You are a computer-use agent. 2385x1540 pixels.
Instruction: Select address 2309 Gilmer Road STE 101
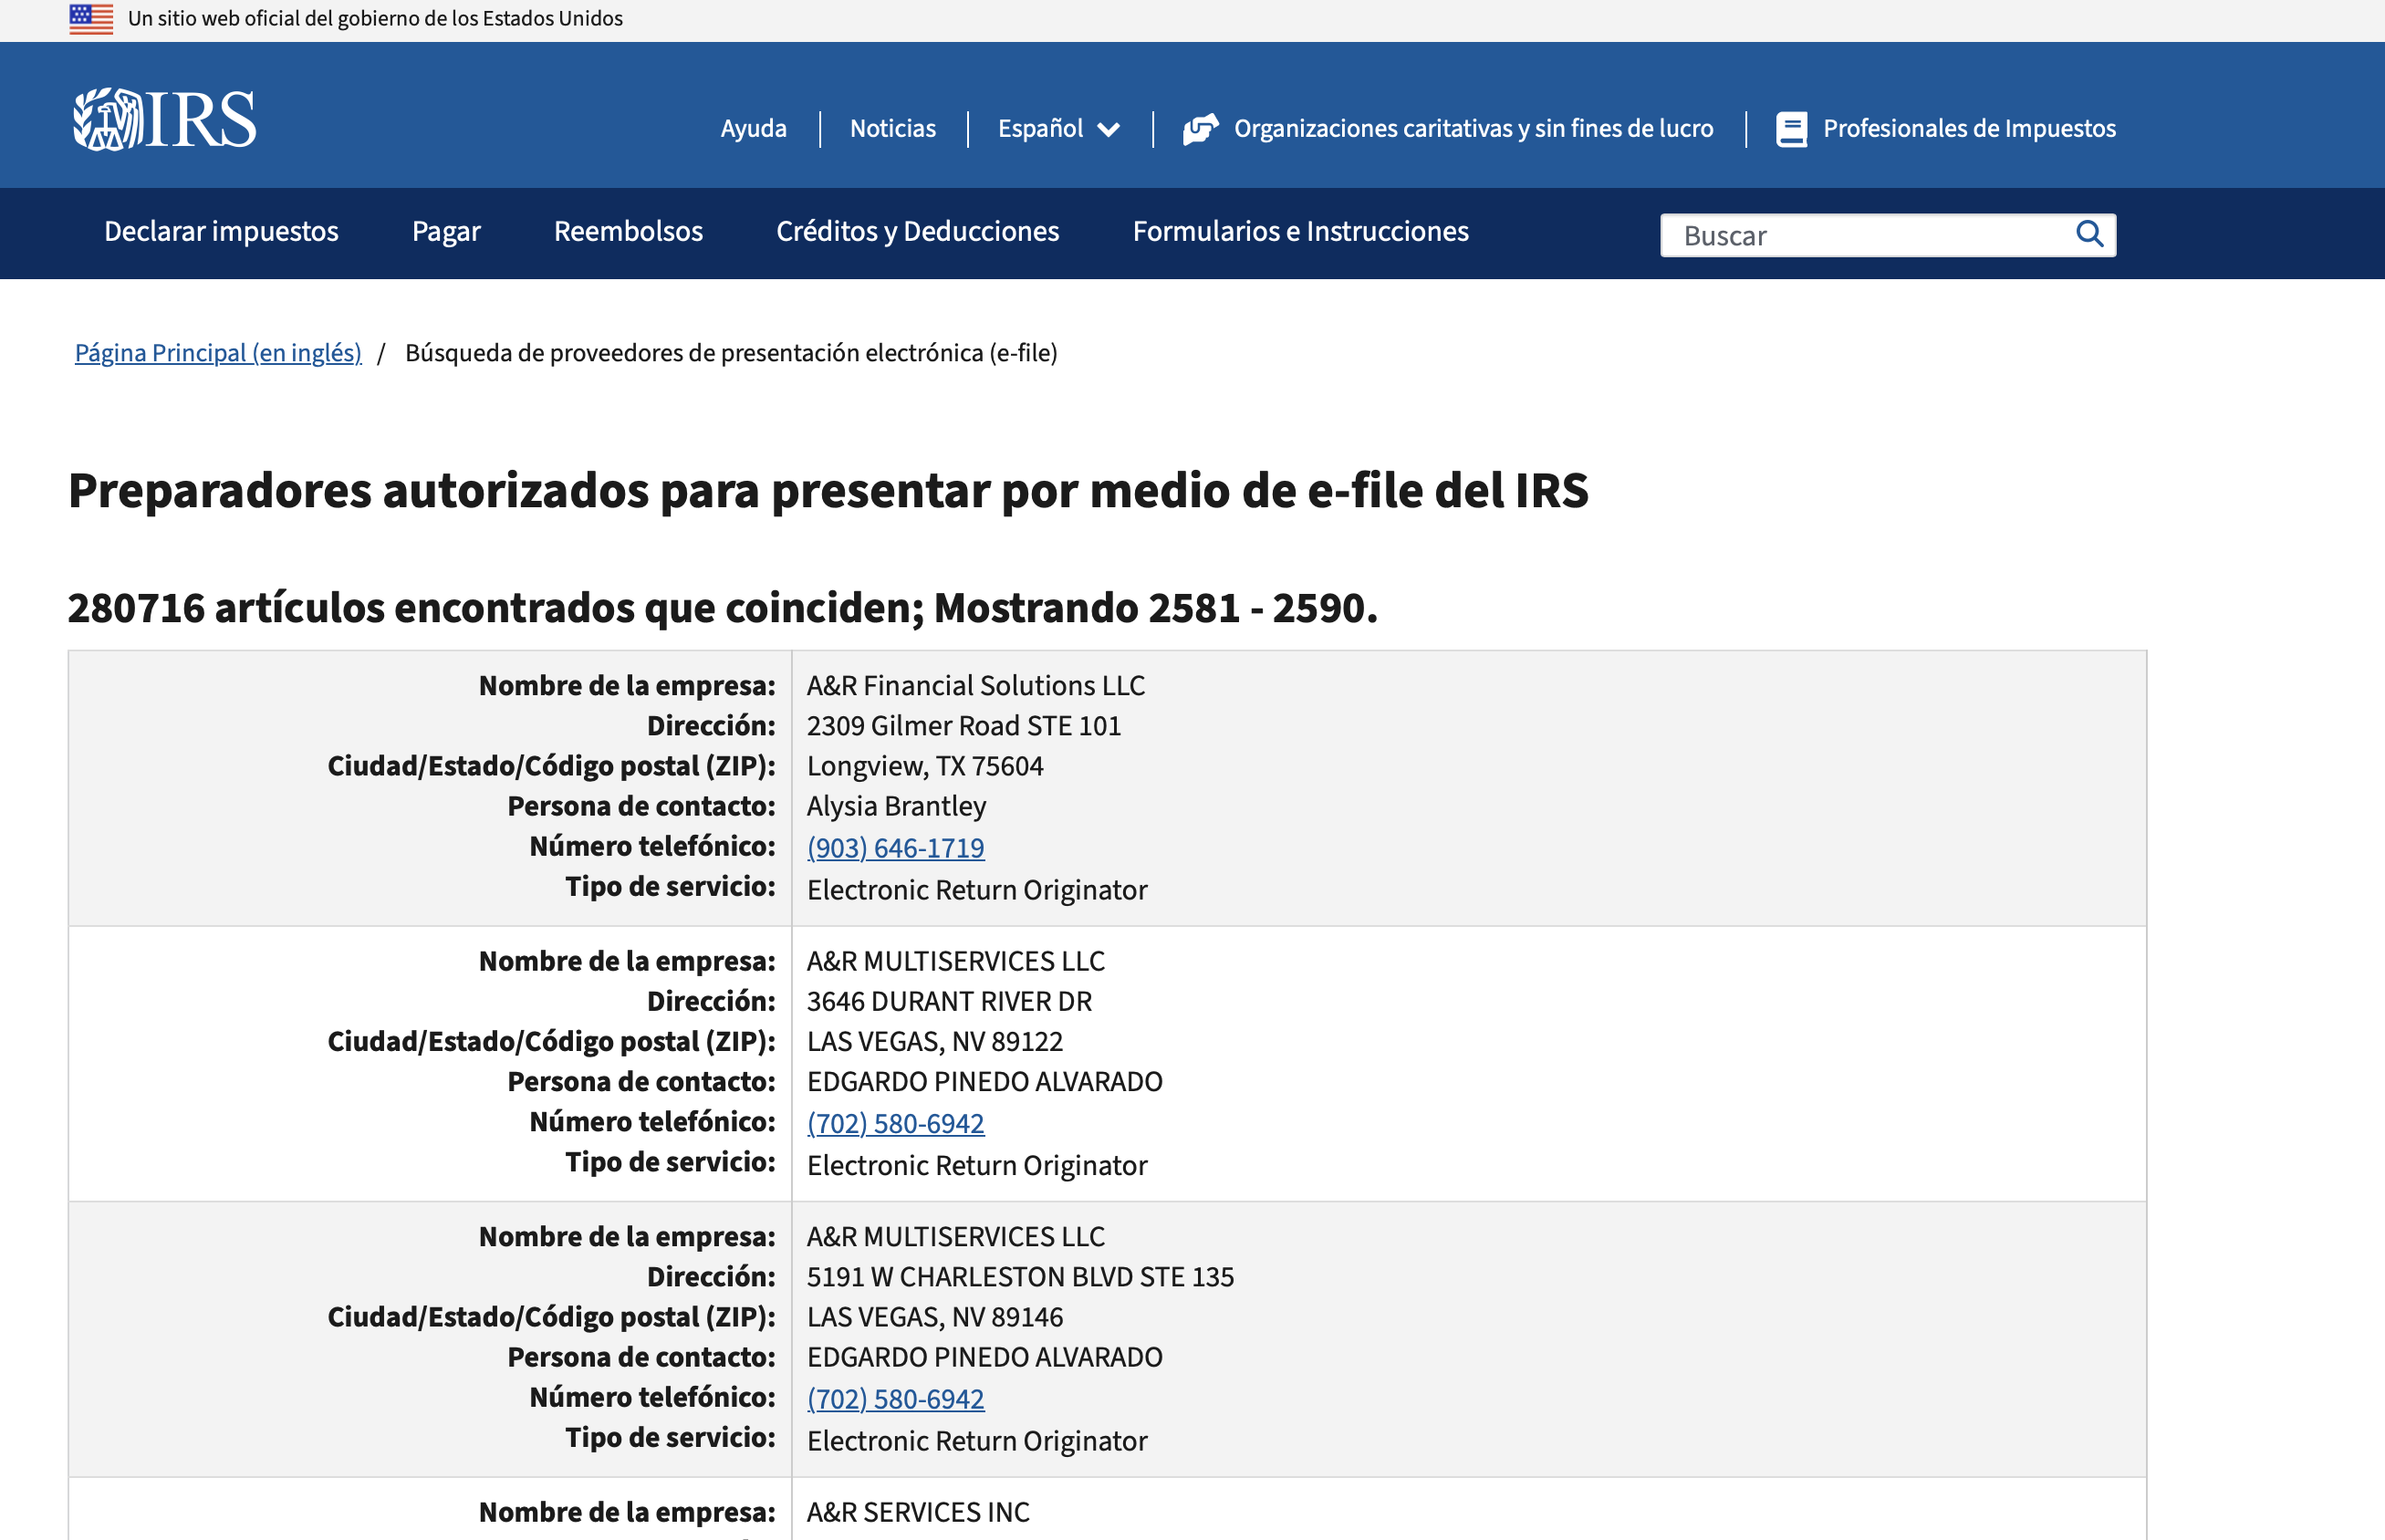point(963,726)
